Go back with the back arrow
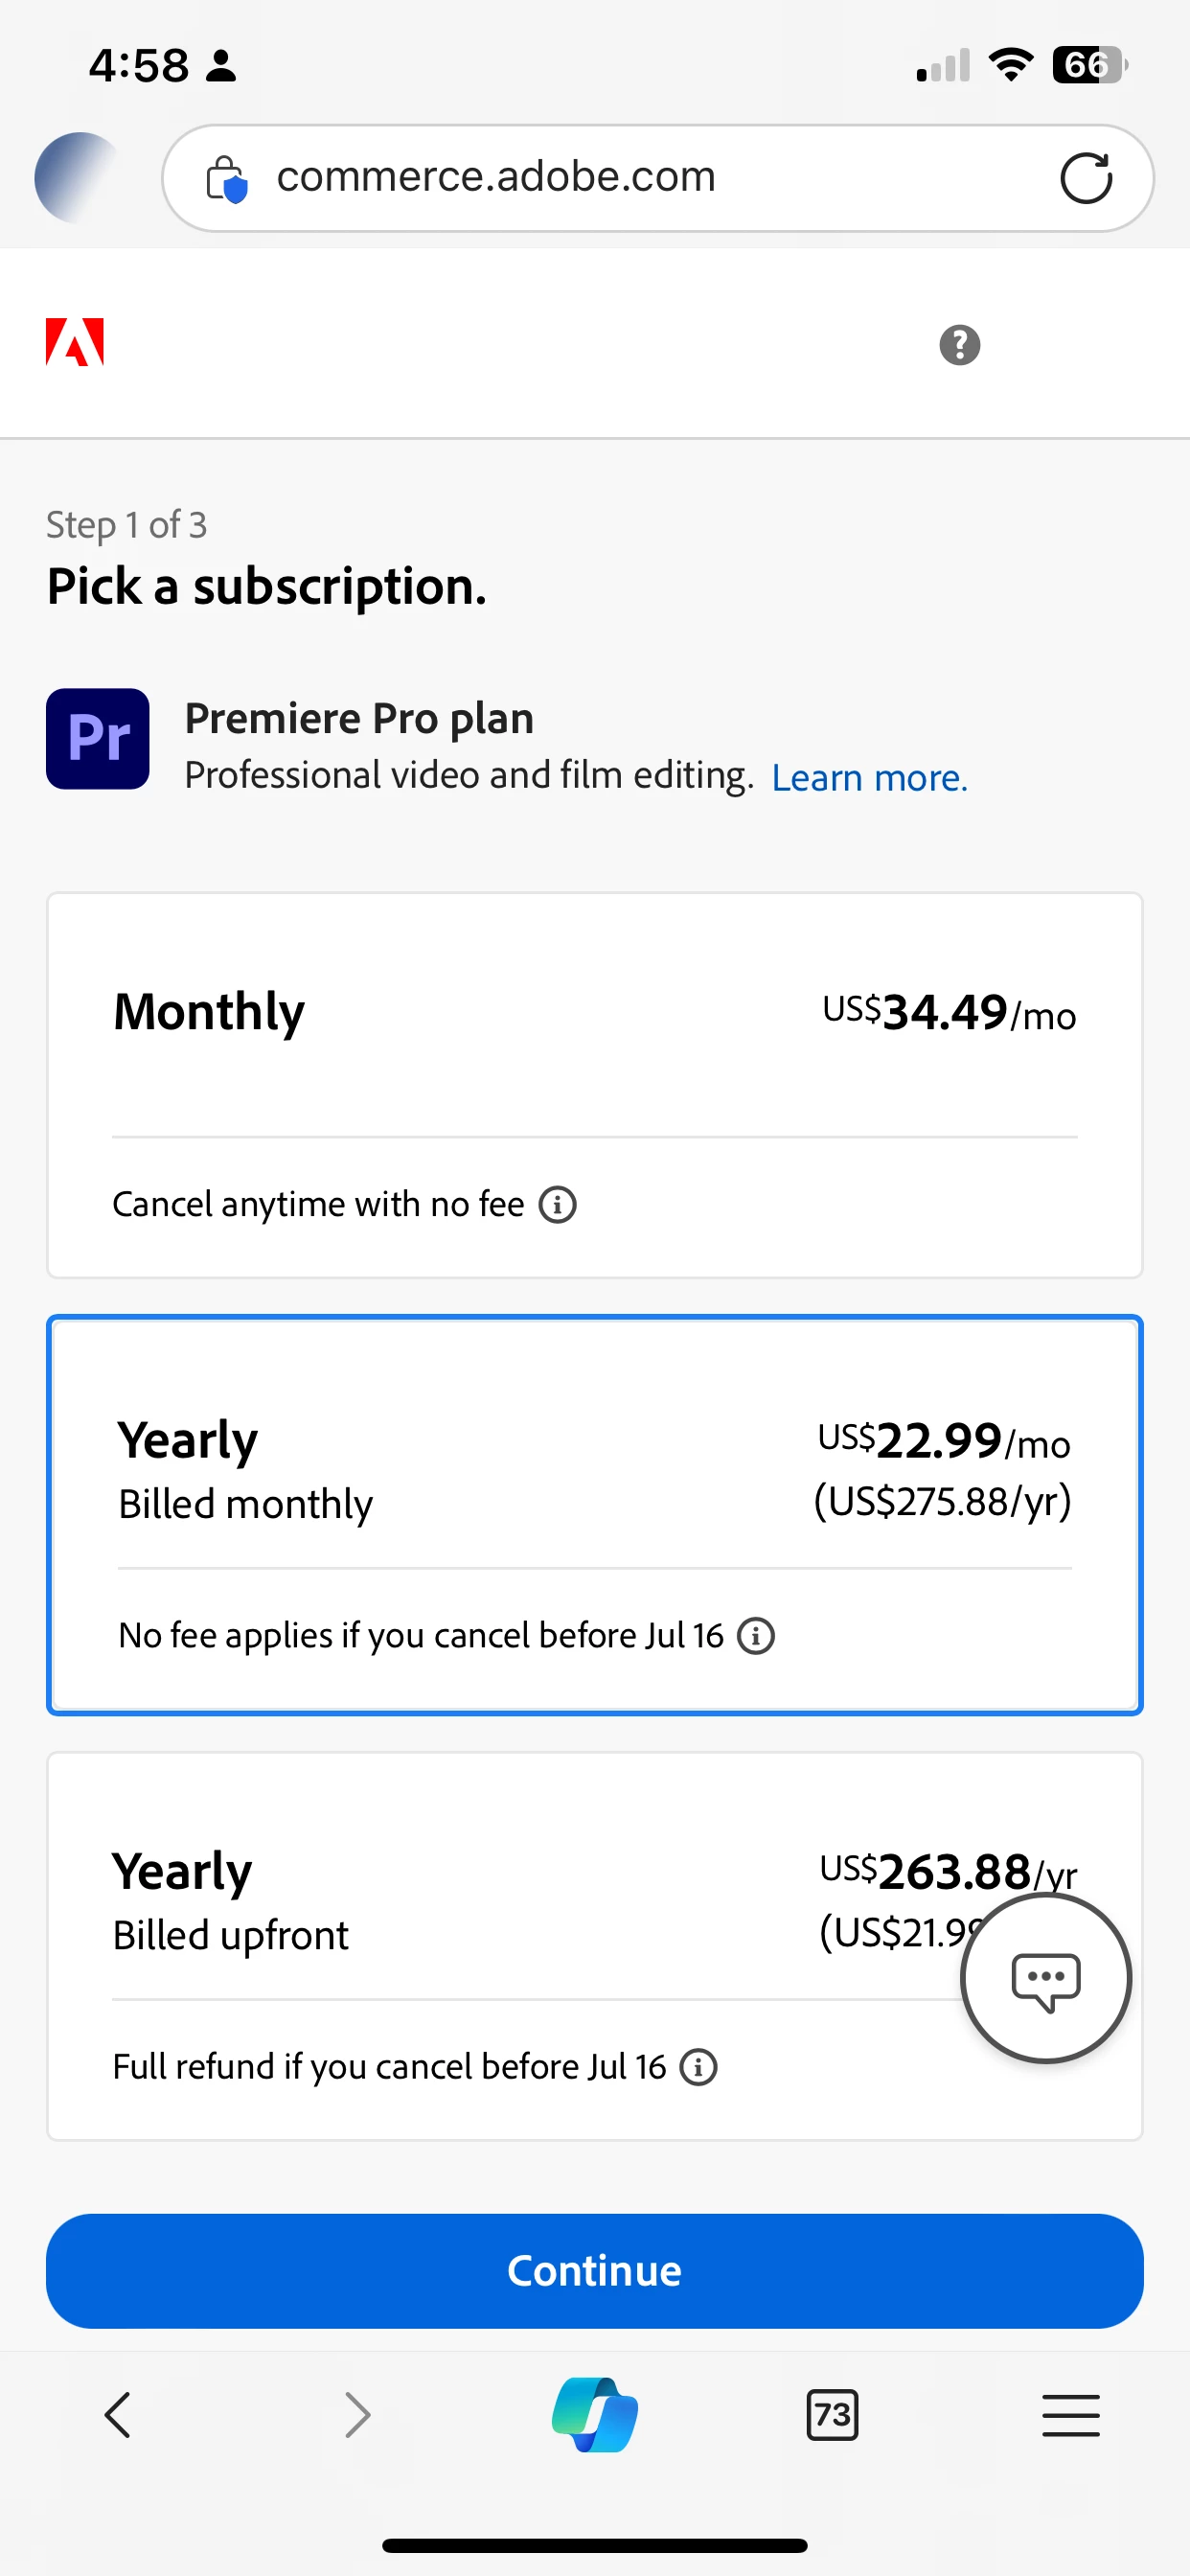Screen dimensions: 1190x2576 118,2415
